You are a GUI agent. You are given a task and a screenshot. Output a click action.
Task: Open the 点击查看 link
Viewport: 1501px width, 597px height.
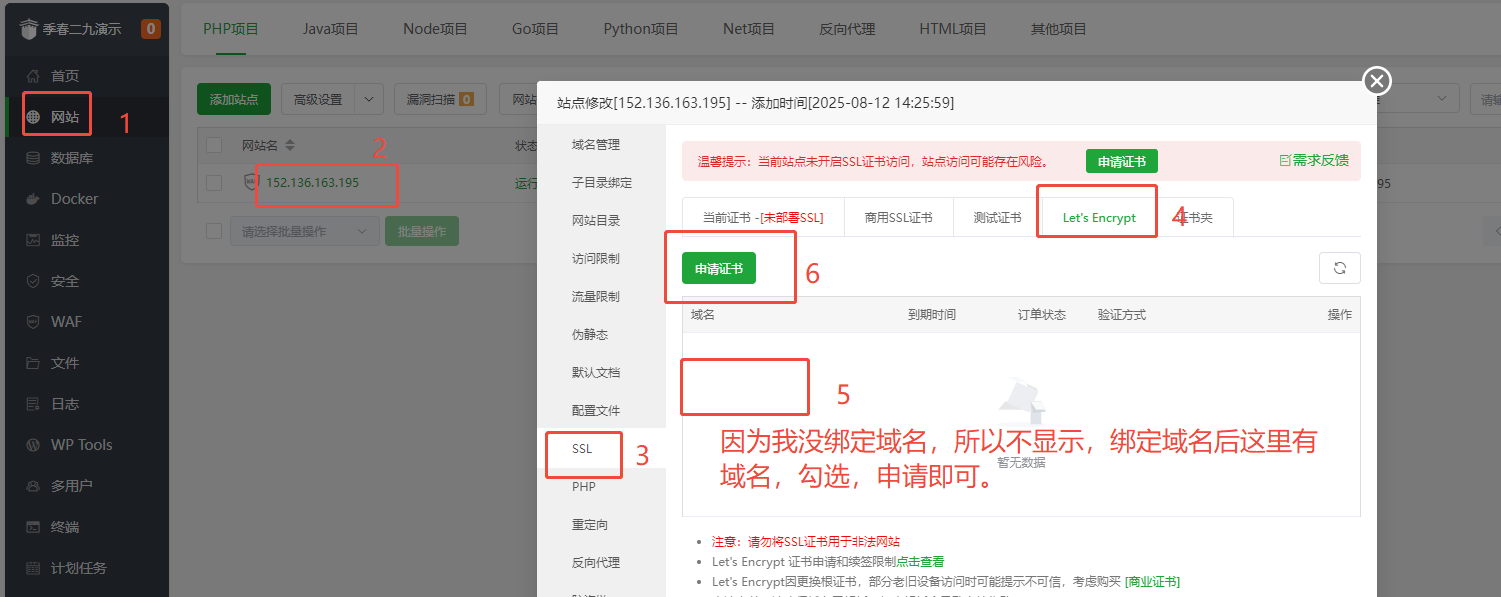tap(920, 562)
